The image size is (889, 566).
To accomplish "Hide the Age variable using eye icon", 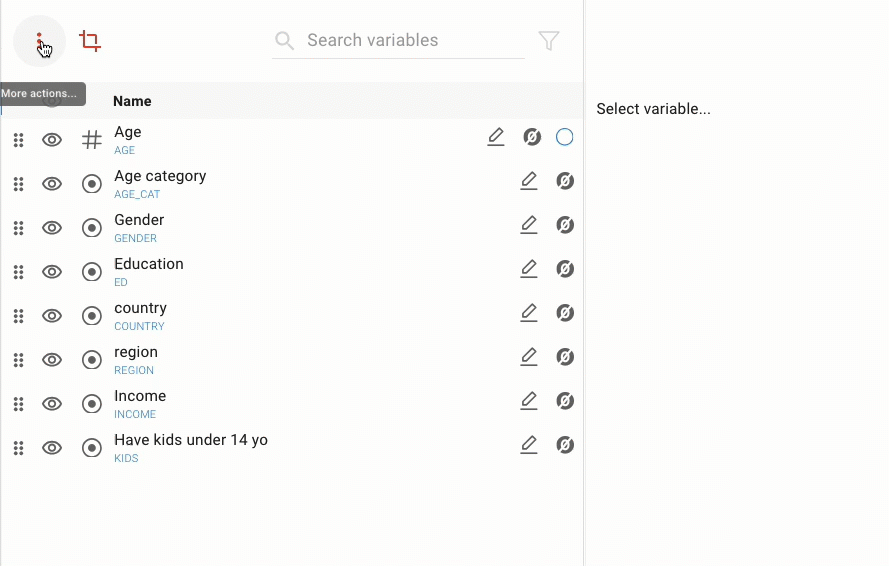I will [52, 140].
